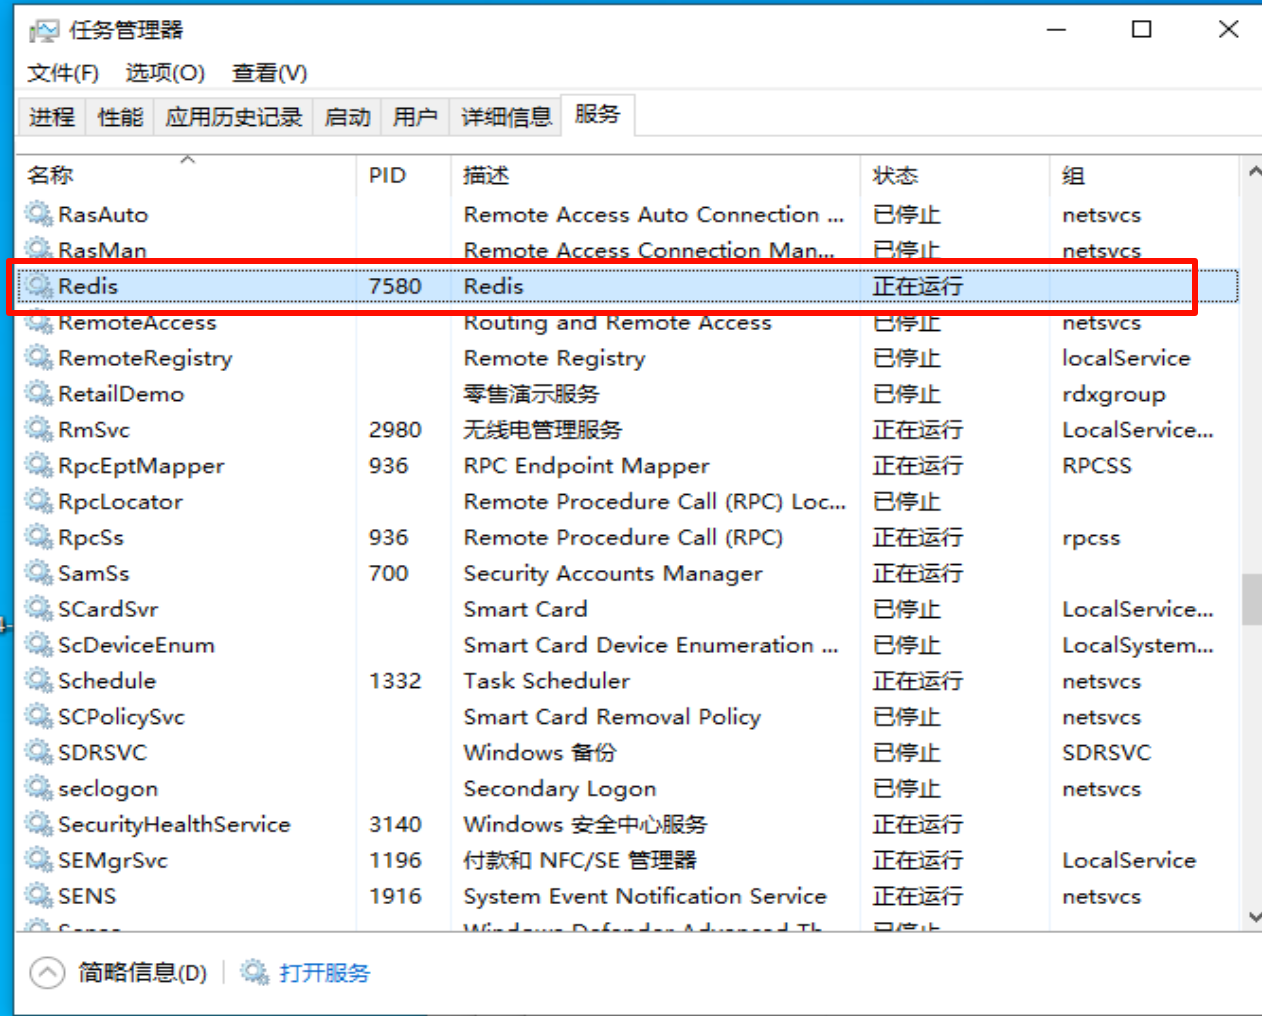Click the SCardSvr service gear icon
This screenshot has height=1016, width=1262.
click(39, 609)
